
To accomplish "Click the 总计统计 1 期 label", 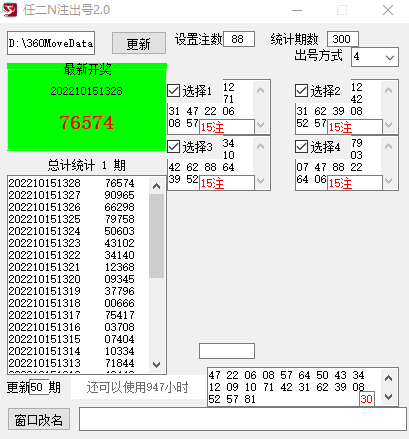I will [87, 165].
